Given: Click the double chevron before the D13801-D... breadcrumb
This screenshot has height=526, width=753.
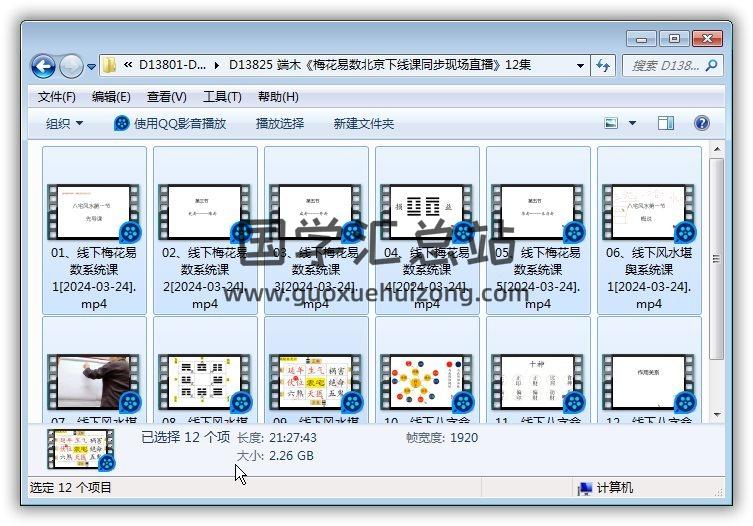Looking at the screenshot, I should point(128,65).
